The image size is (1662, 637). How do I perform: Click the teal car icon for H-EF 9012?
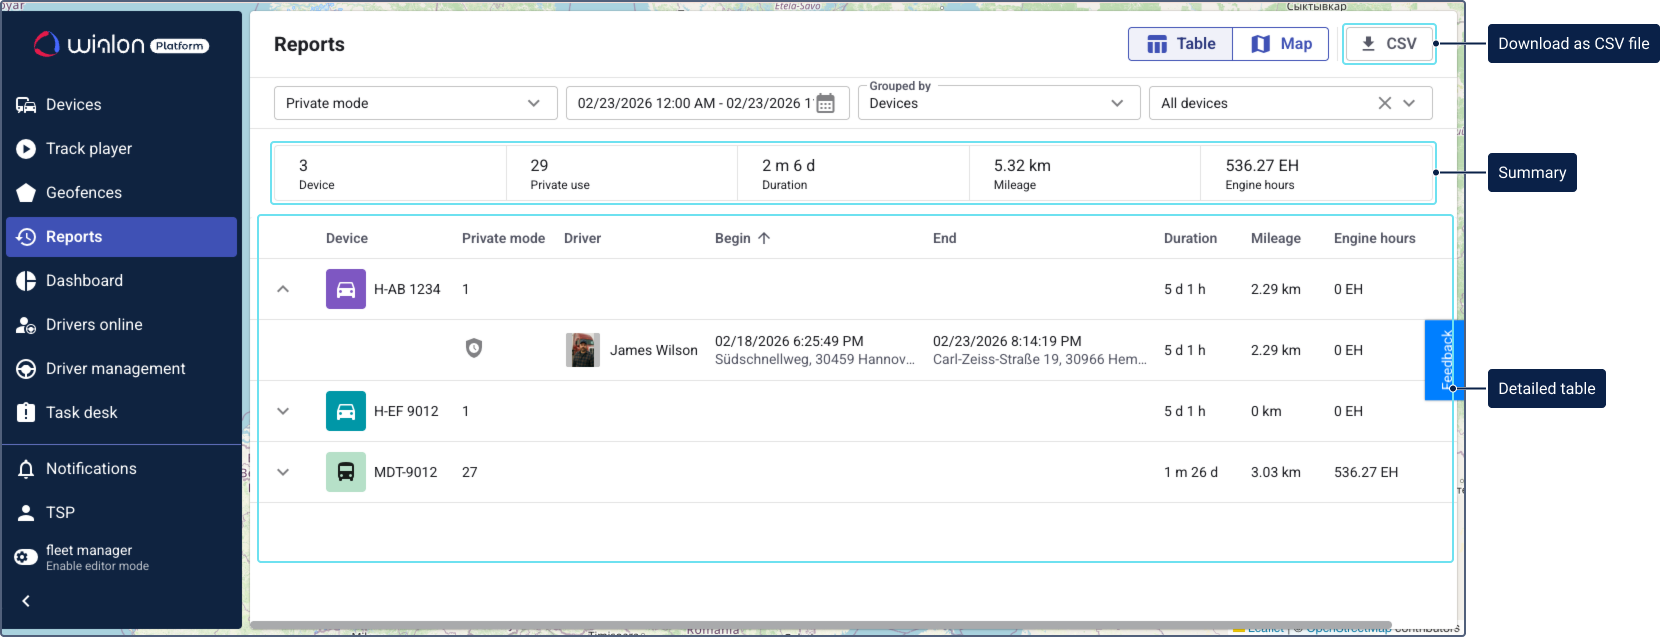(345, 411)
